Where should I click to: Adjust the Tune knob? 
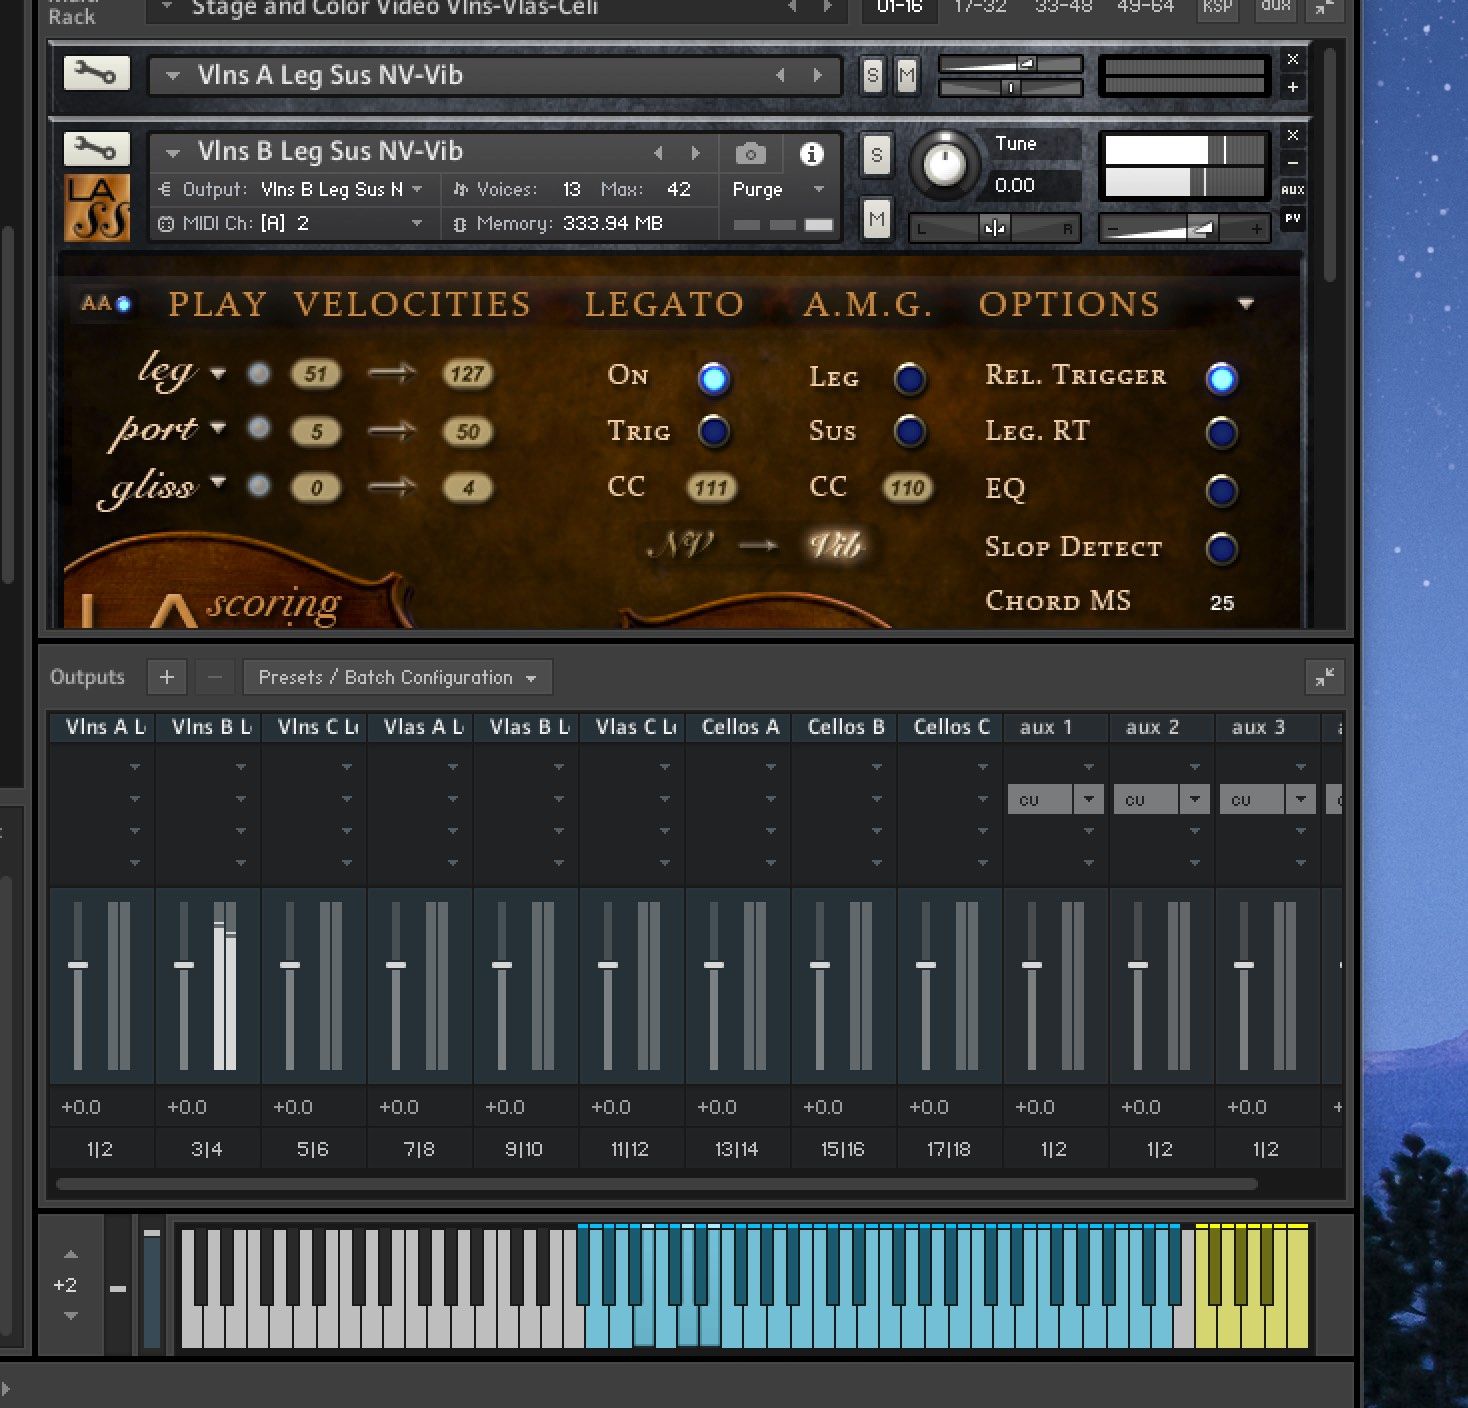(x=944, y=164)
